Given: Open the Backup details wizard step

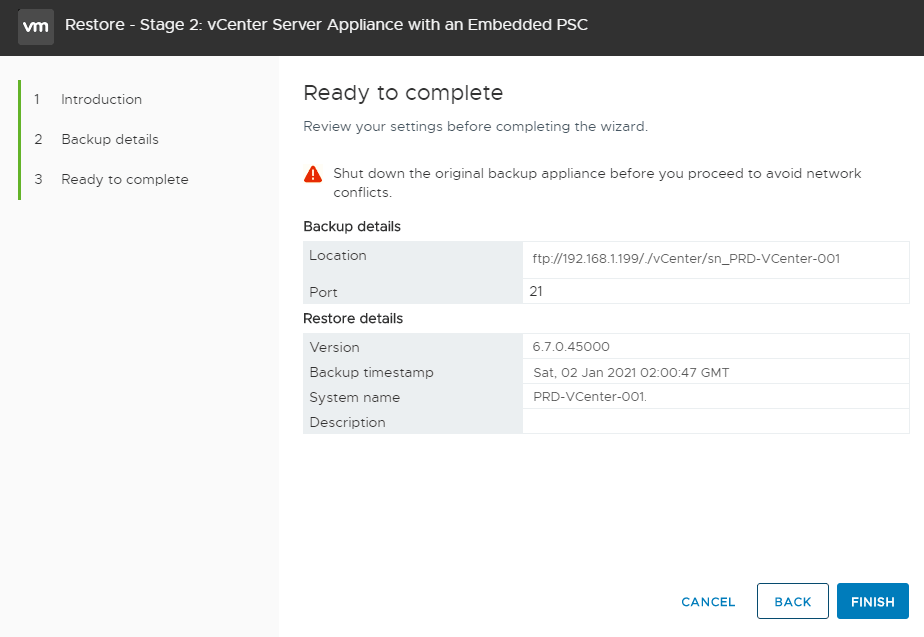Looking at the screenshot, I should point(109,139).
